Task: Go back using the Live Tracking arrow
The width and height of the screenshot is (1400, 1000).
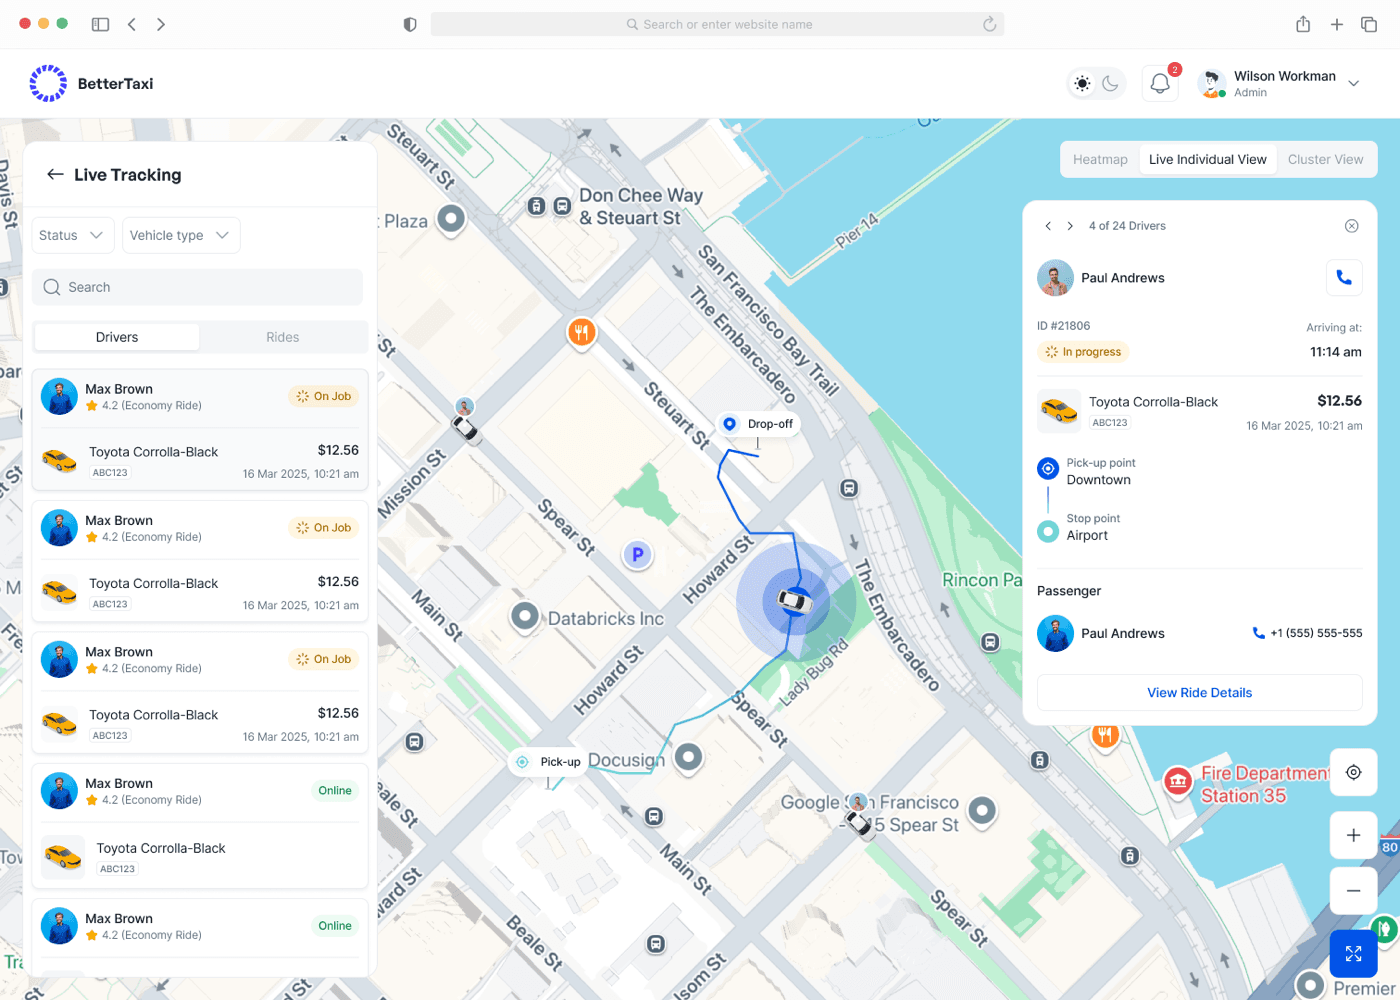Action: pyautogui.click(x=56, y=174)
